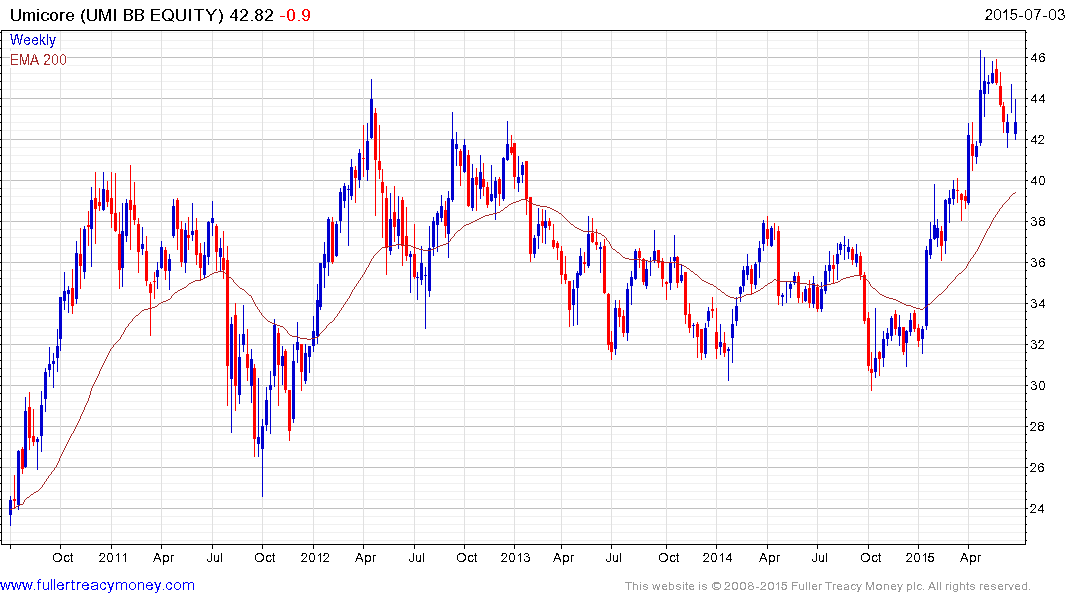
Task: Click the 2011 x-axis label
Action: (112, 557)
